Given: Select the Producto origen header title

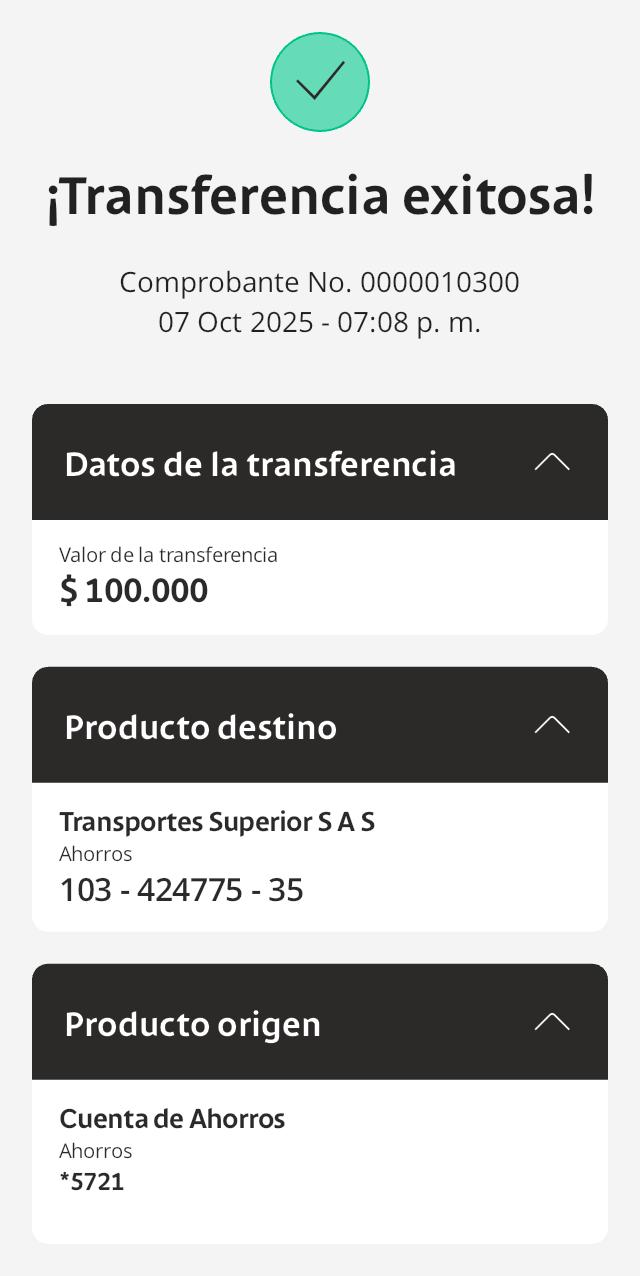Looking at the screenshot, I should tap(192, 1024).
